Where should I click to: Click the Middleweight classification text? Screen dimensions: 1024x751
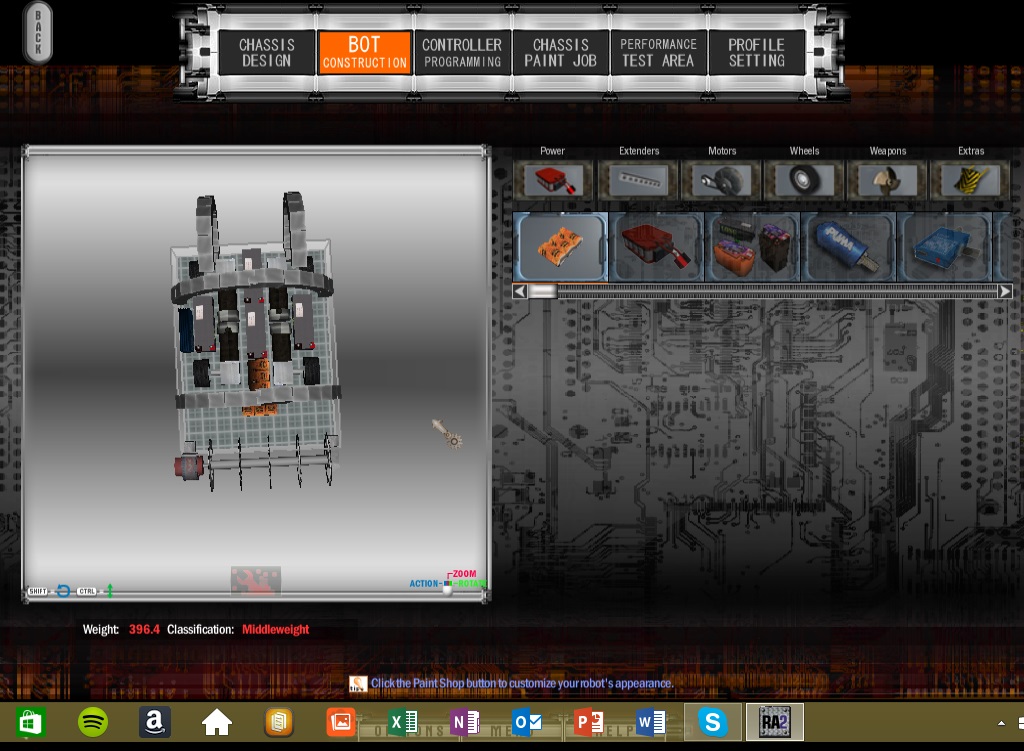pyautogui.click(x=276, y=630)
